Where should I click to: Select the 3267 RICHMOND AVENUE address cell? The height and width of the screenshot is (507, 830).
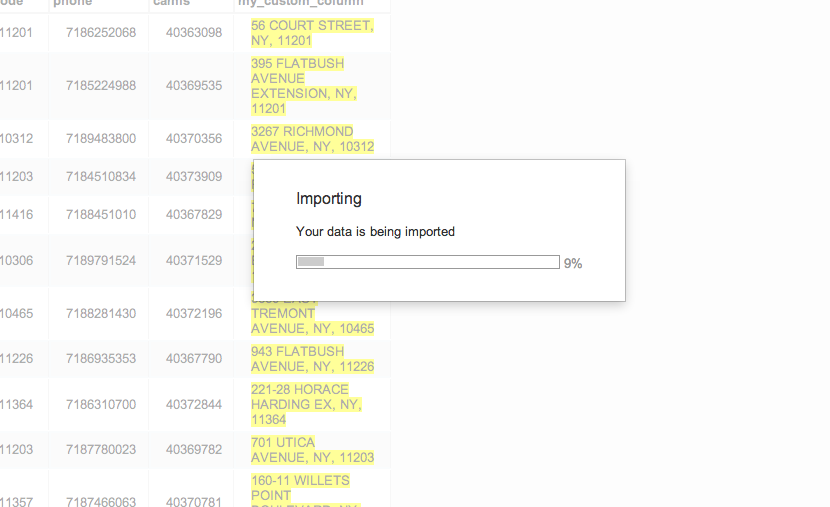click(312, 139)
